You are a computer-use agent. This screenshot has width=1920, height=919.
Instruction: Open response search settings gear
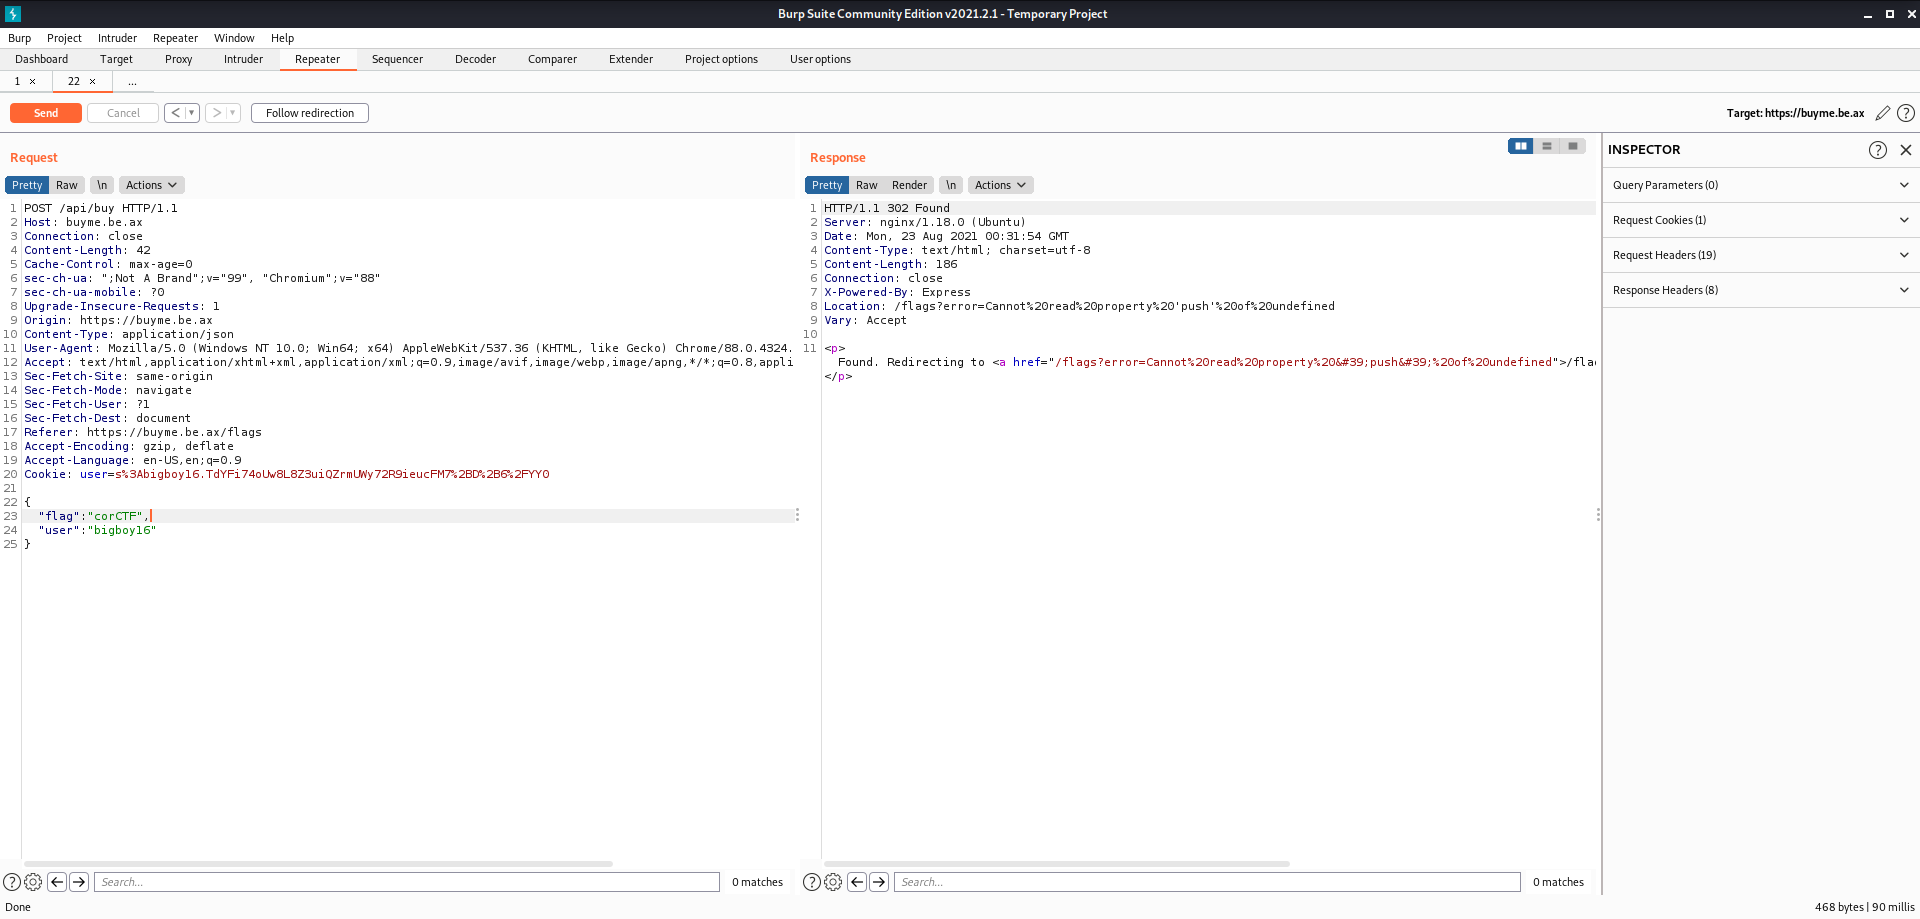click(833, 882)
